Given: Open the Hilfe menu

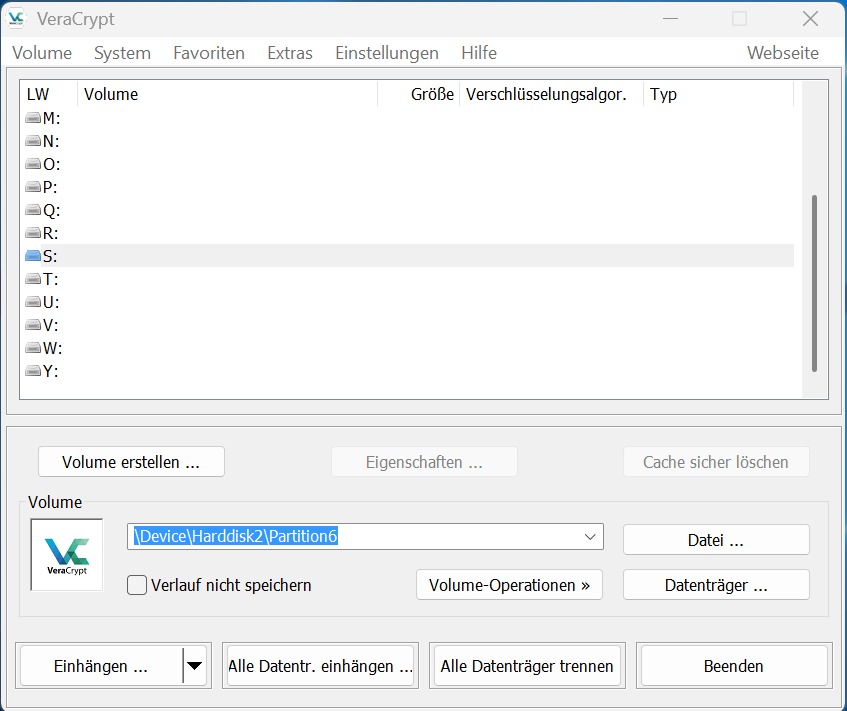Looking at the screenshot, I should (479, 53).
